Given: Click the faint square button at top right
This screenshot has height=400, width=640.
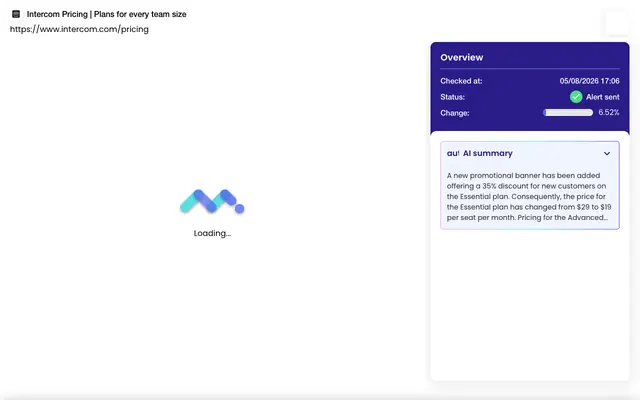Looking at the screenshot, I should 617,23.
